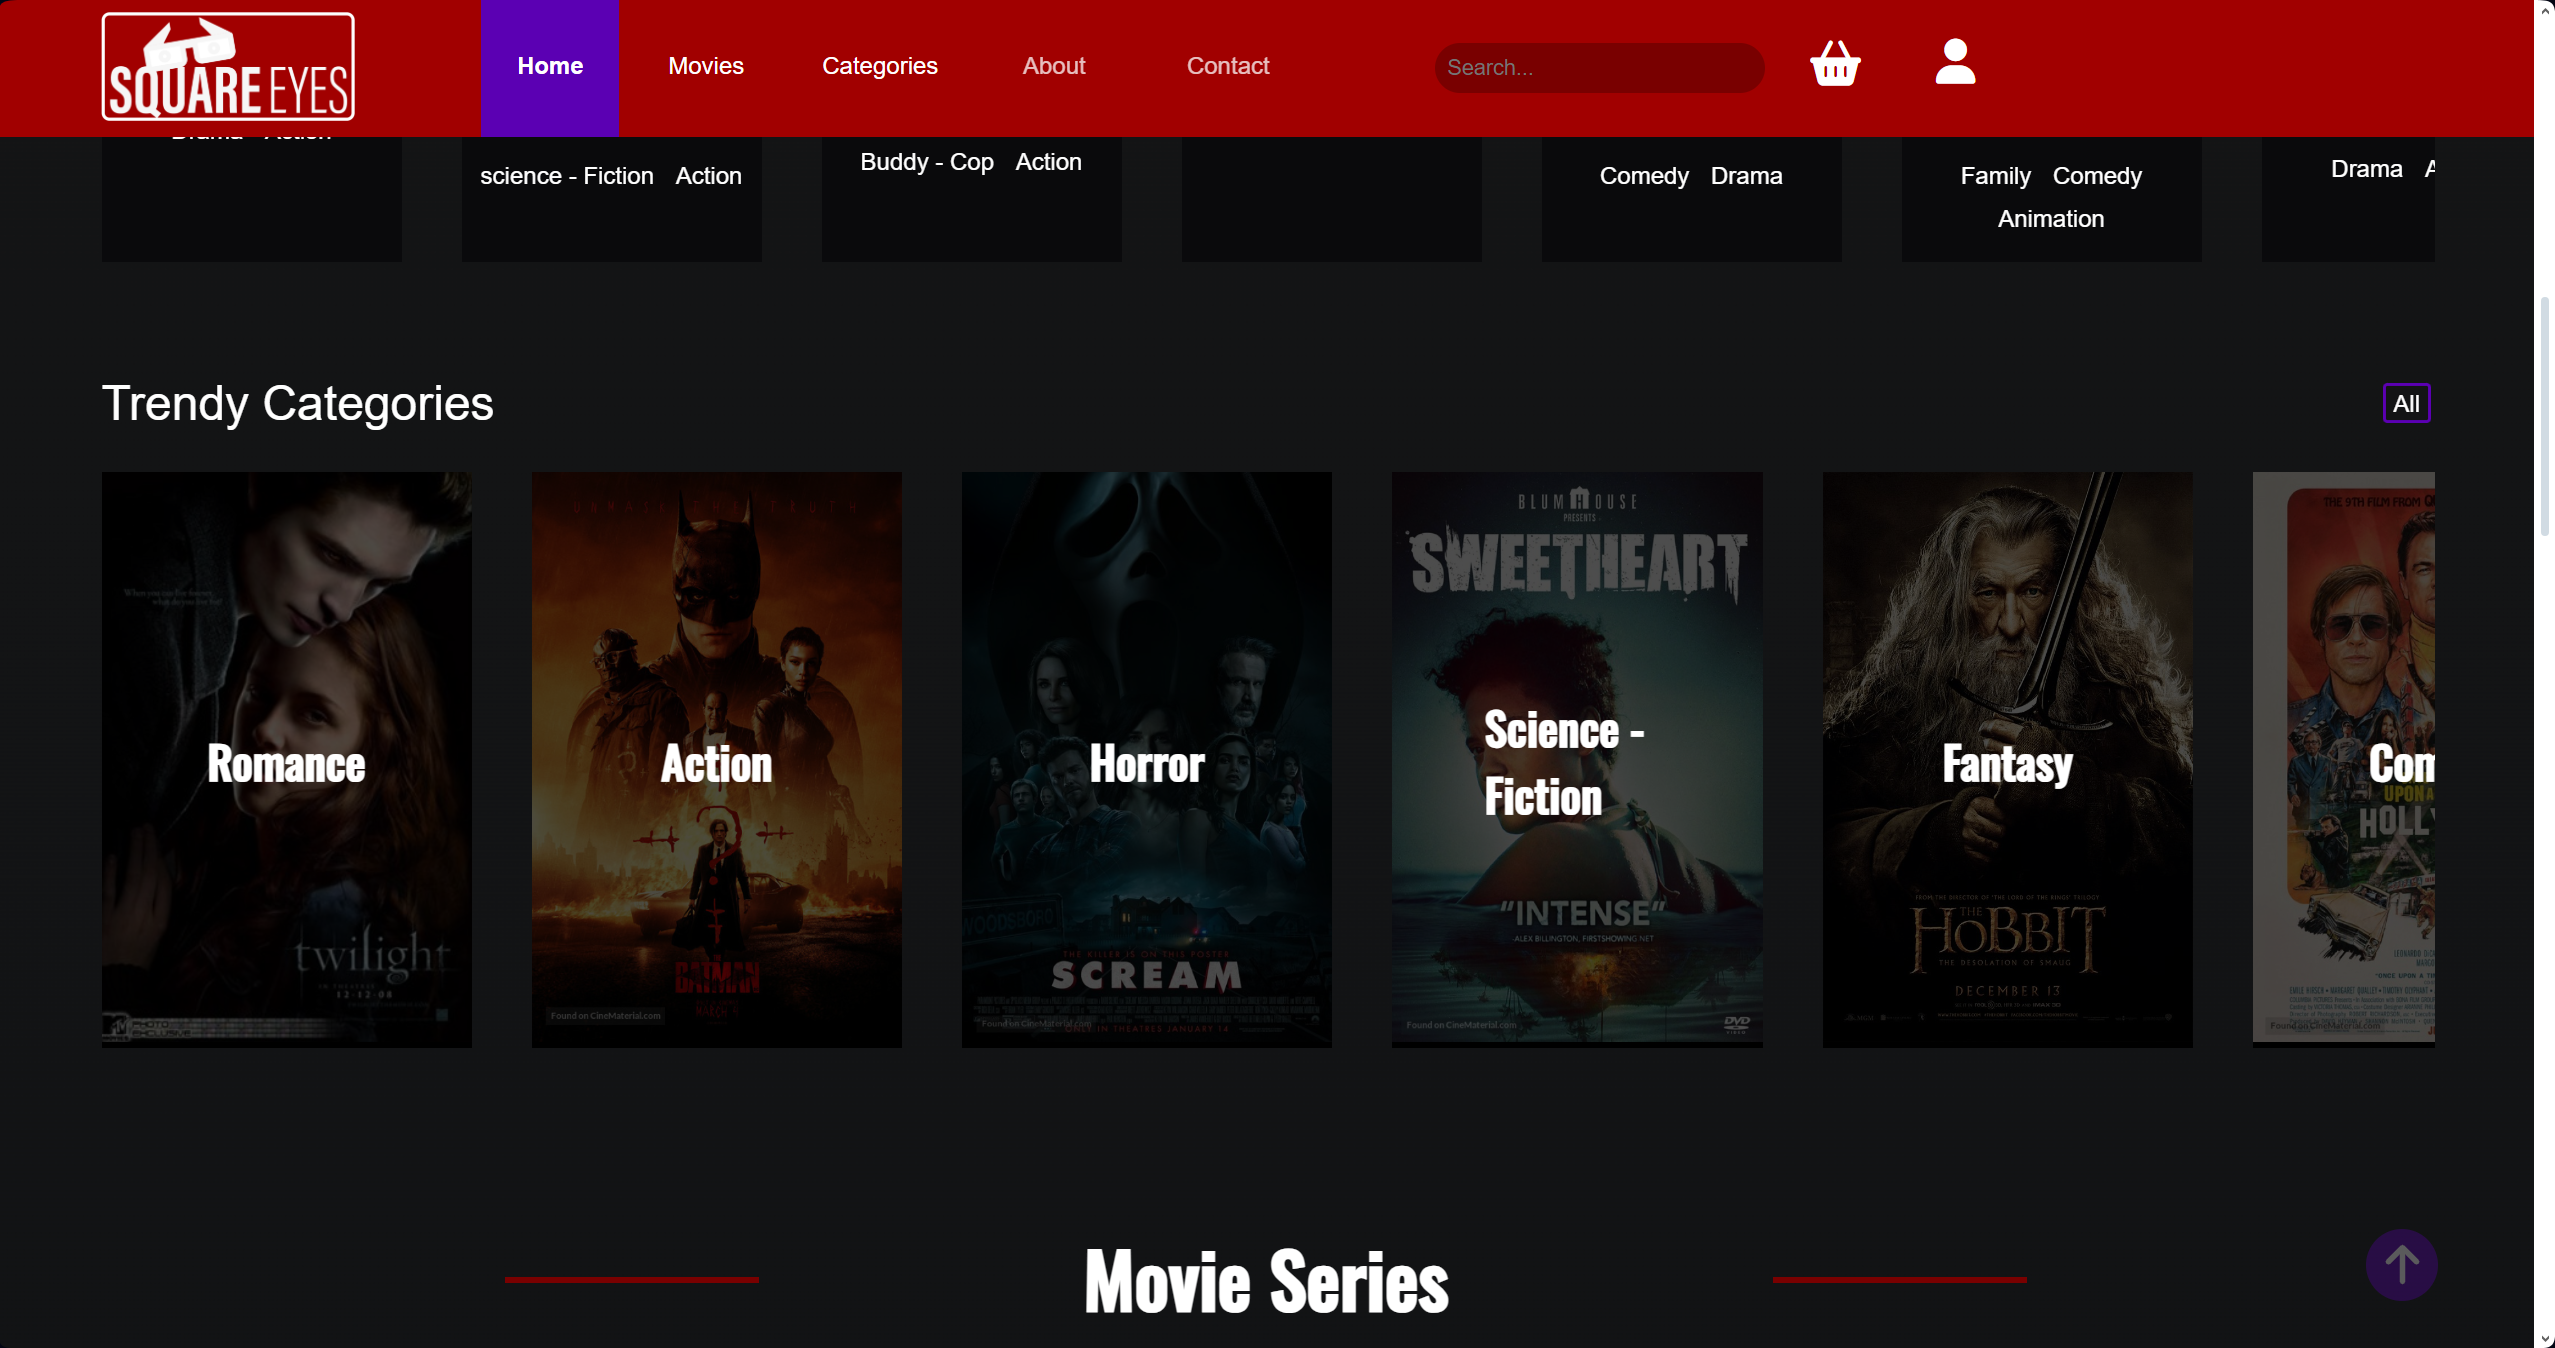Screen dimensions: 2555x1348
Task: Open the Movies page
Action: [705, 66]
